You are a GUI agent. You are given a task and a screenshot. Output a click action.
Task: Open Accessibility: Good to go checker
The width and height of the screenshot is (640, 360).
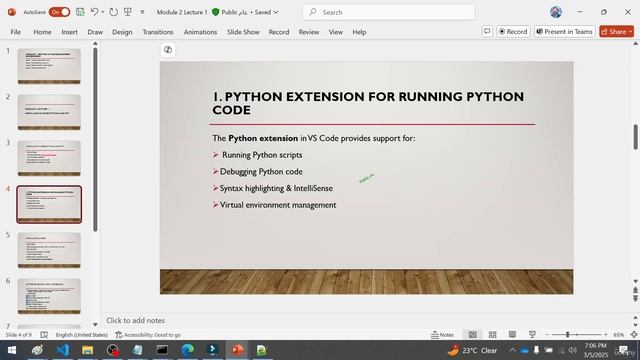pos(148,335)
